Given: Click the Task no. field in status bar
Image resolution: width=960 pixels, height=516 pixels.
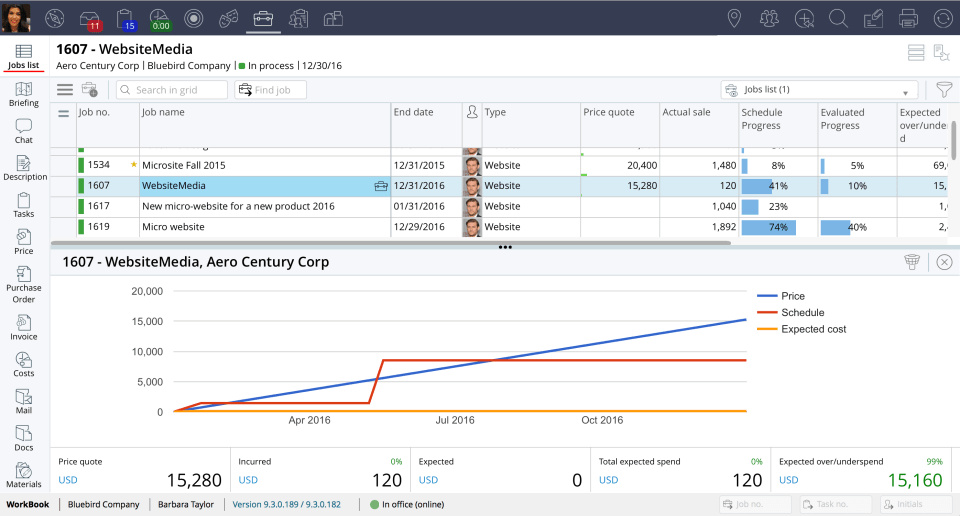Looking at the screenshot, I should click(836, 504).
